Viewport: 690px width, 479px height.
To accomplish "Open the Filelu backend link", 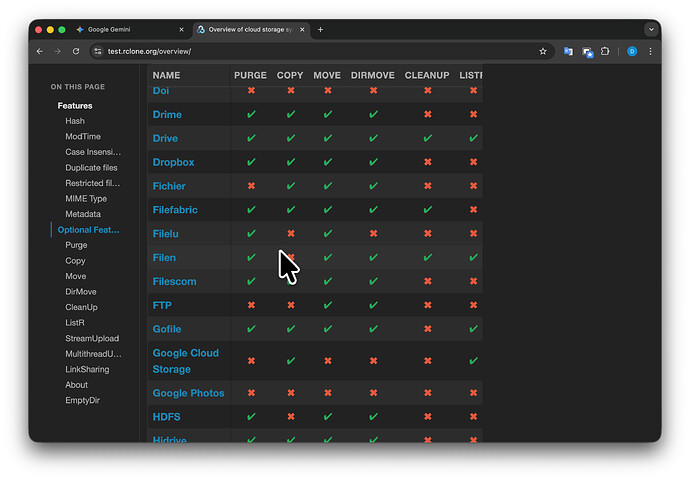I will pos(165,234).
